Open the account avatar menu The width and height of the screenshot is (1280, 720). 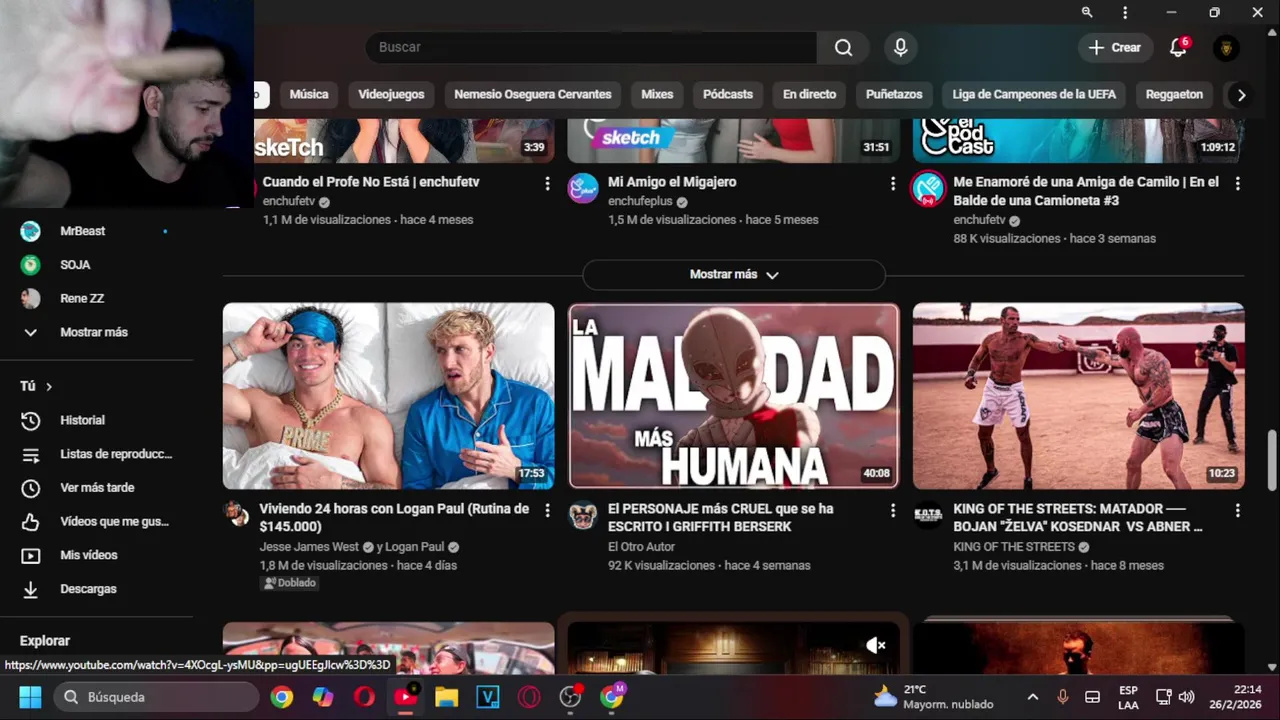1226,47
